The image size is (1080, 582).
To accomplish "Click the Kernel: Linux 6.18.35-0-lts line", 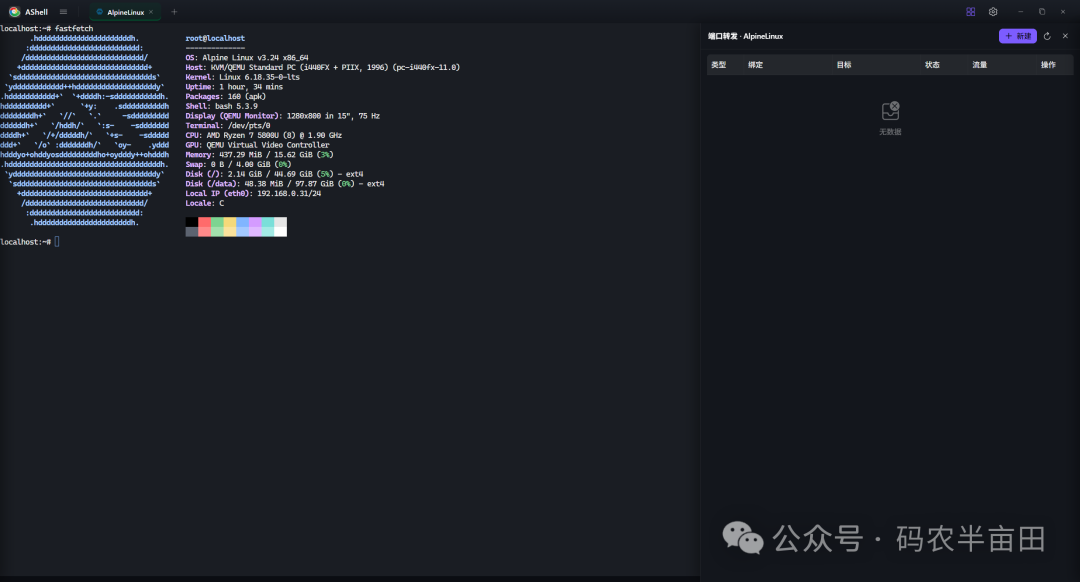I will click(242, 77).
